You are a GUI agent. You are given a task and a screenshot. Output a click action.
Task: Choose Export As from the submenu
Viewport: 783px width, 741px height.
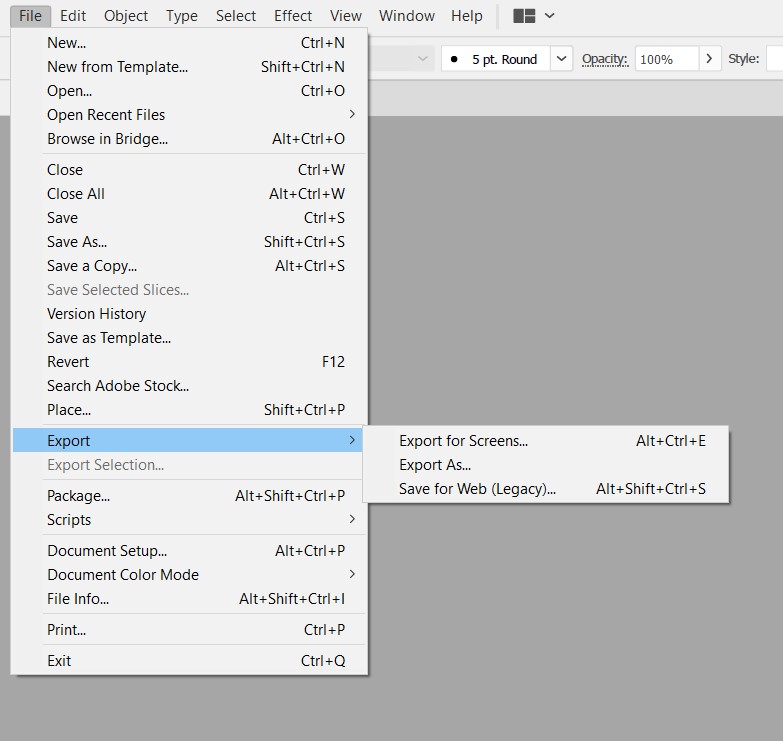pyautogui.click(x=435, y=465)
